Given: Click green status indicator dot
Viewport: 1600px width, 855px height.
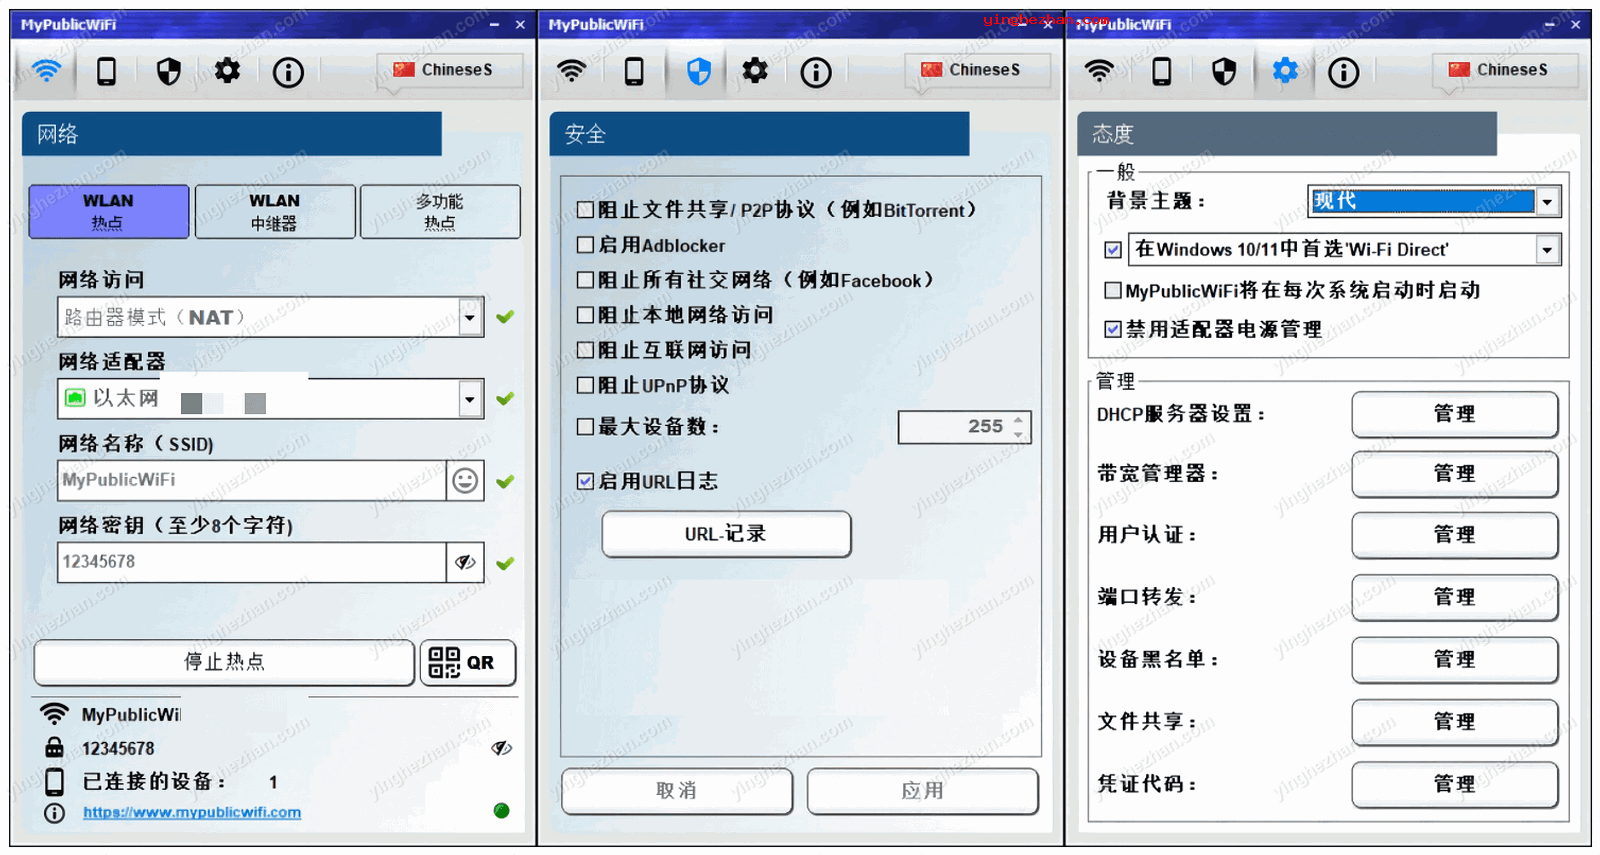Looking at the screenshot, I should click(x=502, y=811).
